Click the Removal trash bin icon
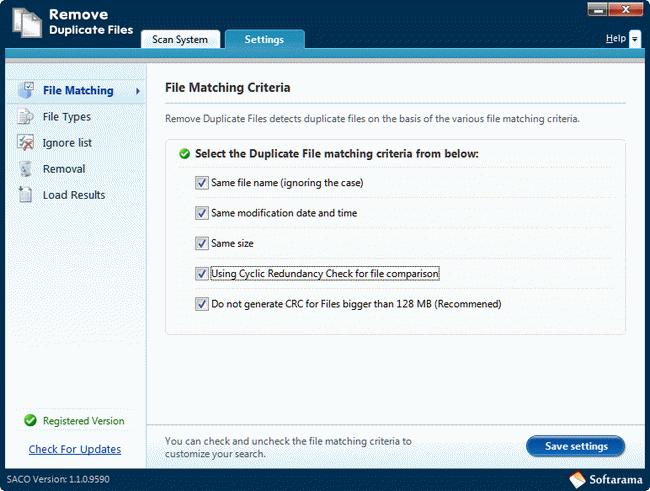 click(25, 169)
